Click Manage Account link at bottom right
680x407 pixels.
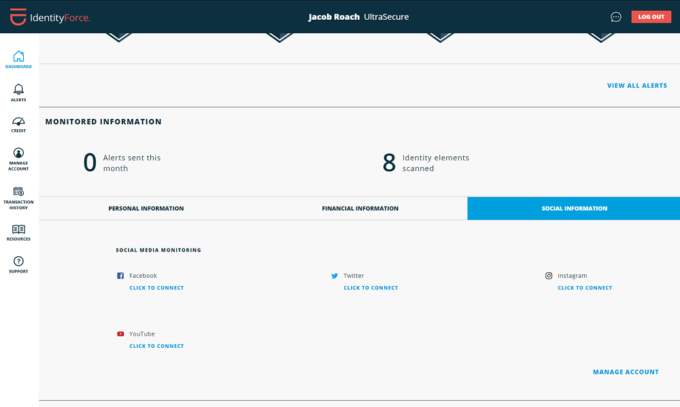625,372
